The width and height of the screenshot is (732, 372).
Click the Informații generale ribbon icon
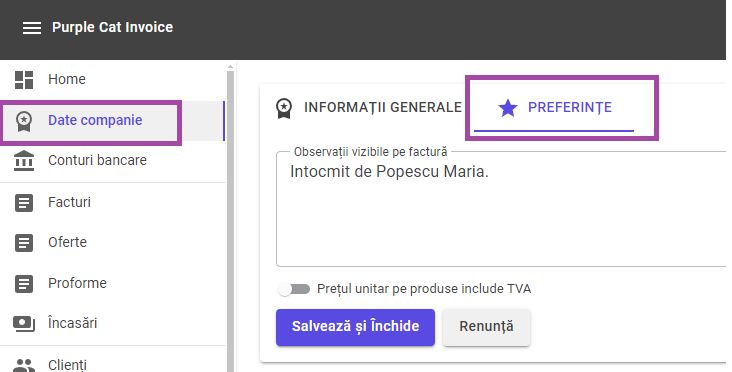[x=284, y=108]
